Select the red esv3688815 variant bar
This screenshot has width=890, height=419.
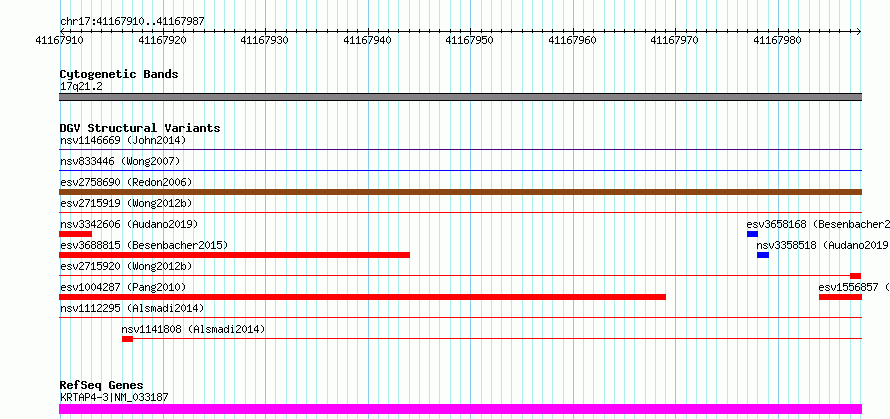(x=234, y=255)
